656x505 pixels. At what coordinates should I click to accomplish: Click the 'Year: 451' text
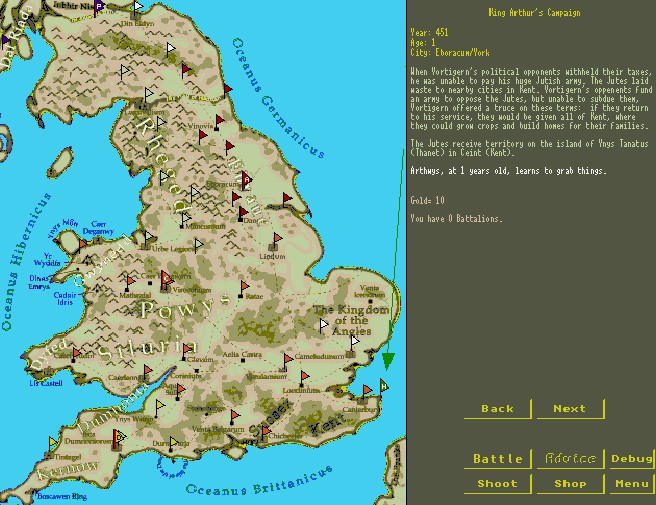429,33
